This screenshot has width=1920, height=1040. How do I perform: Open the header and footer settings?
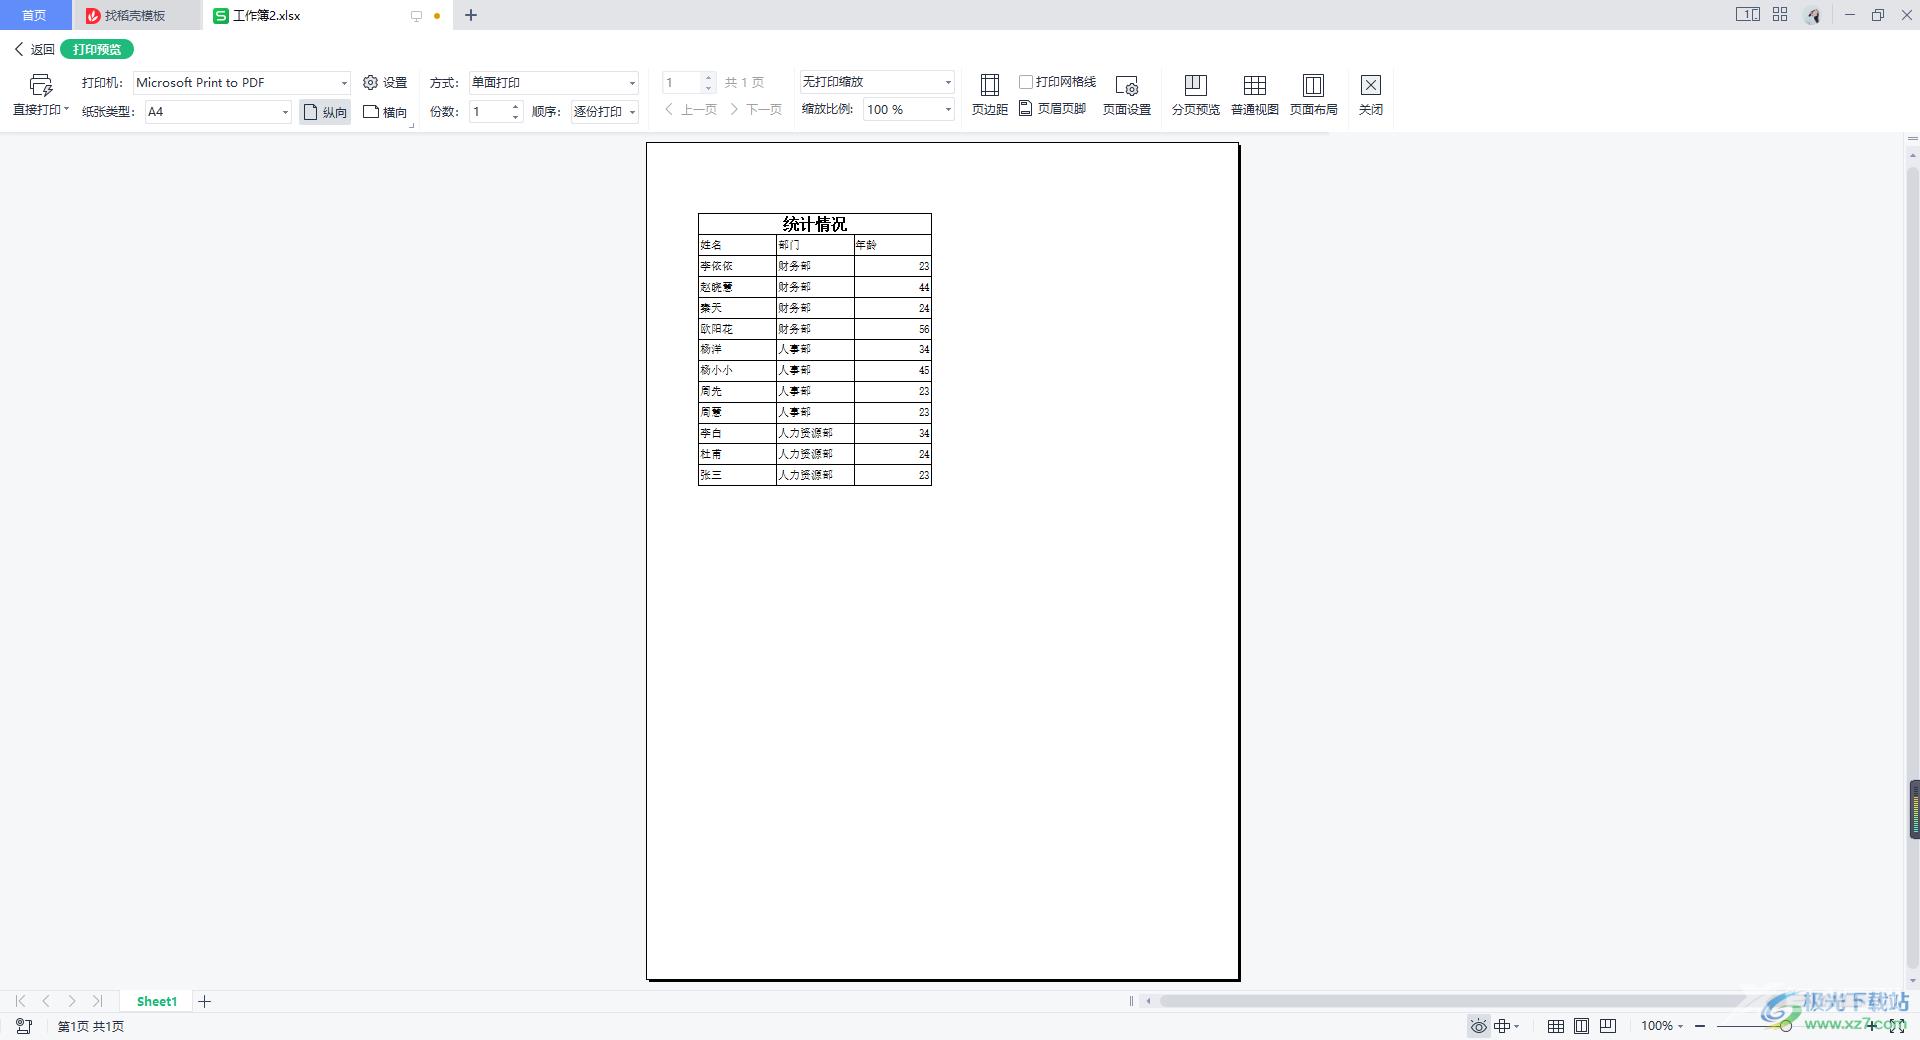[x=1053, y=109]
